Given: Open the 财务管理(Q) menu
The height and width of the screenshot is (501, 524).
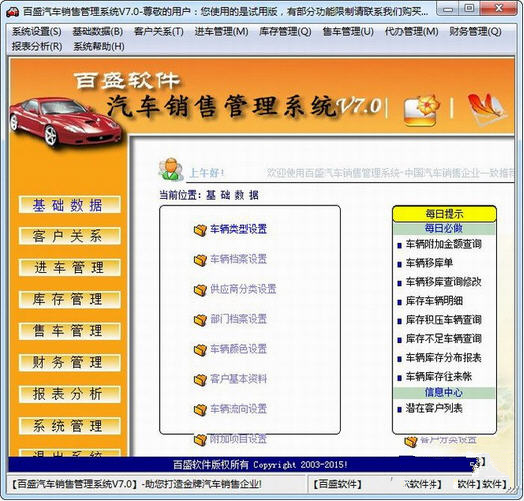Looking at the screenshot, I should 475,32.
